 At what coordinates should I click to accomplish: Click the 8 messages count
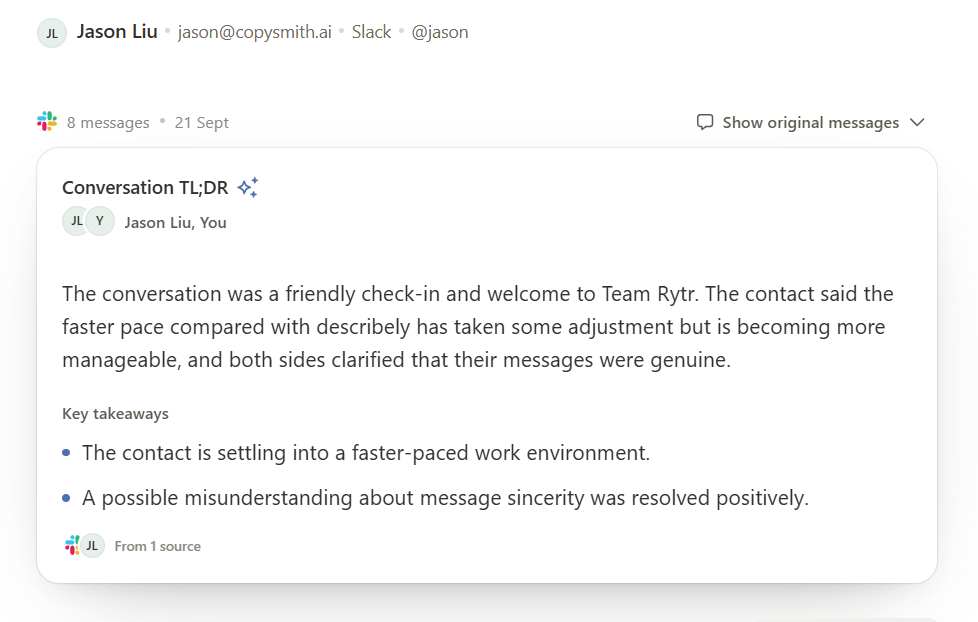tap(109, 123)
